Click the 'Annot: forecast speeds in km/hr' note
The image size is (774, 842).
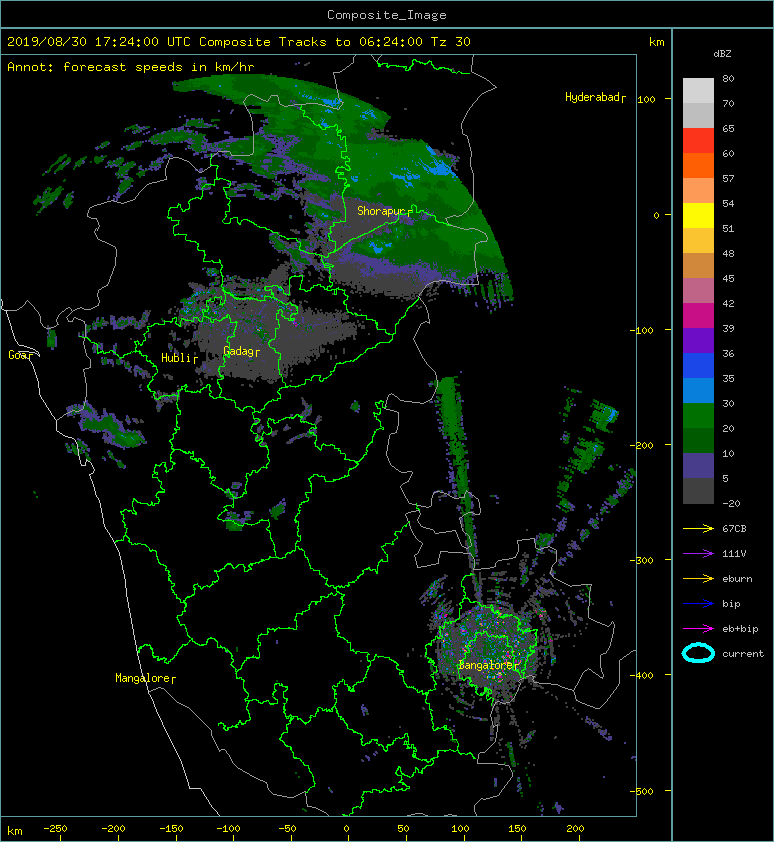click(x=131, y=67)
